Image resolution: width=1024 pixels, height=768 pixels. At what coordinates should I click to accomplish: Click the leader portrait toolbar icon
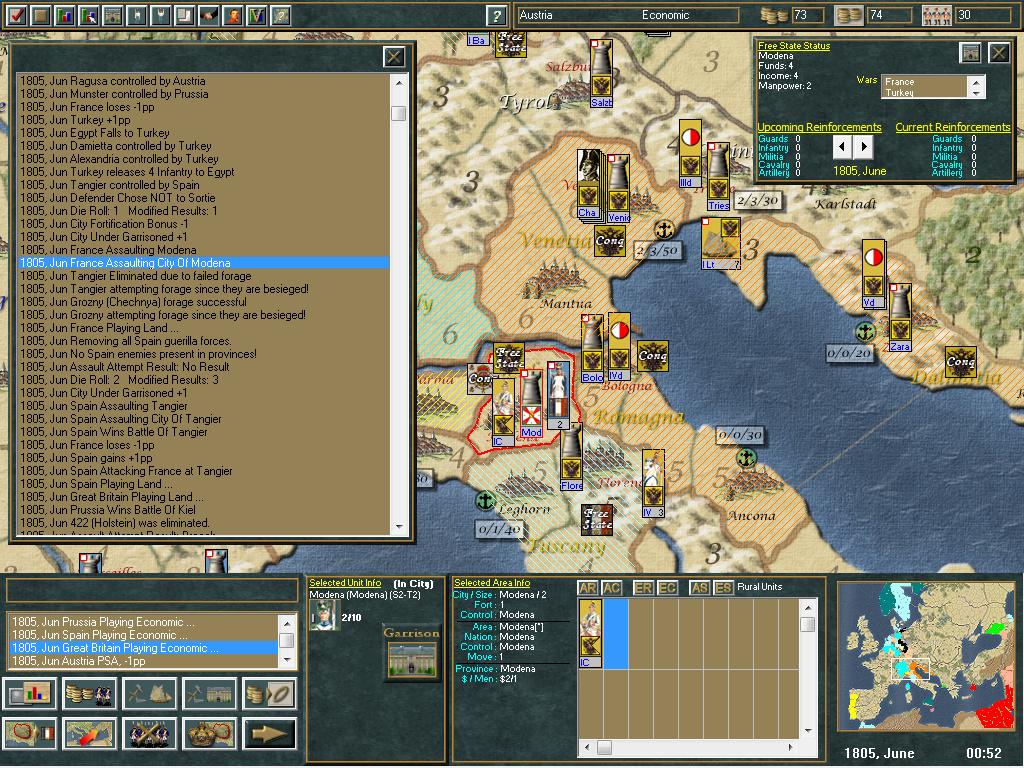pyautogui.click(x=233, y=15)
